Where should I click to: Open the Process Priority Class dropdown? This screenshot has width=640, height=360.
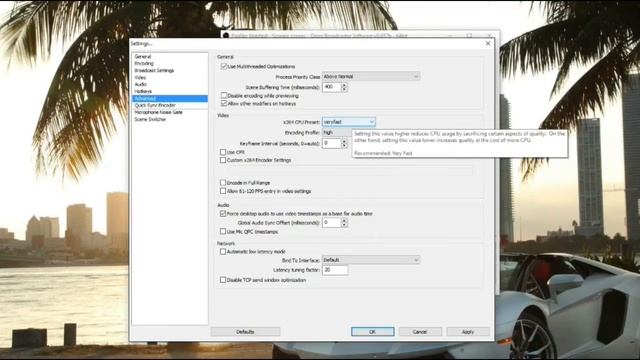pos(371,76)
